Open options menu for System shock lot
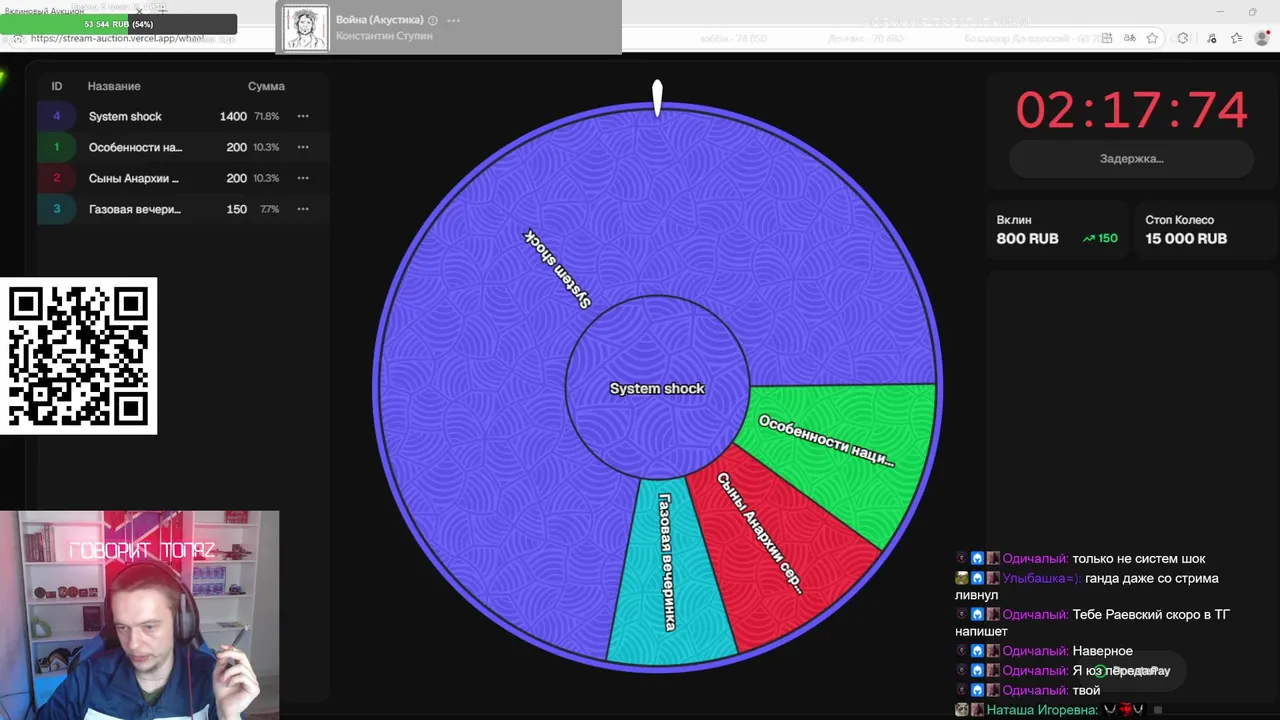Viewport: 1280px width, 720px height. coord(303,116)
